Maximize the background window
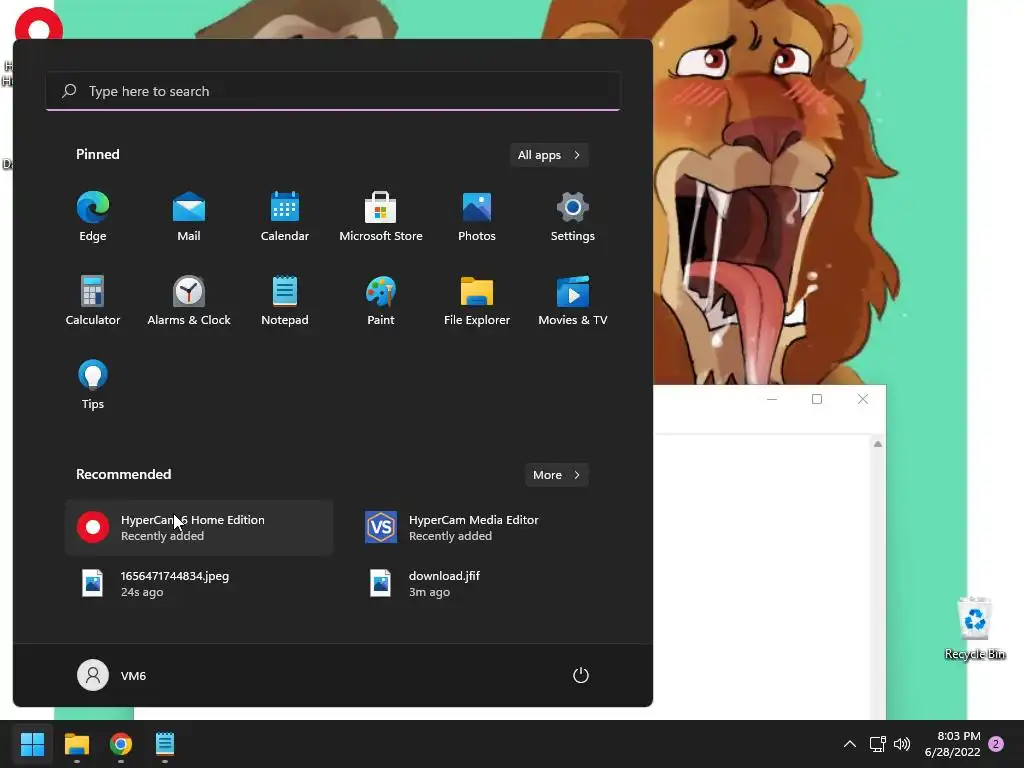Screen dimensions: 1024x768 tap(817, 399)
